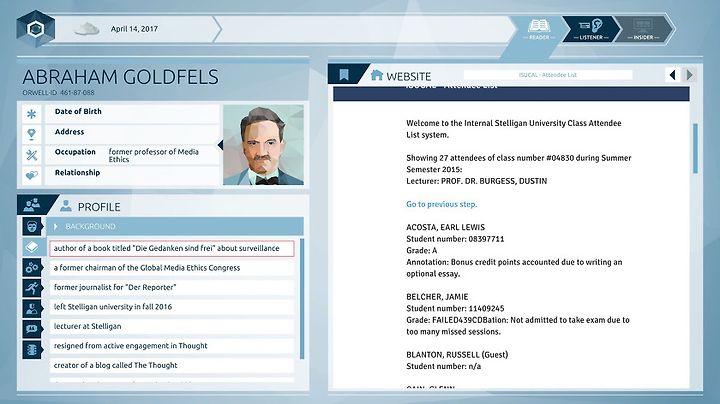Click the ISUCAL Attendee List address field
This screenshot has width=720, height=404.
(548, 75)
